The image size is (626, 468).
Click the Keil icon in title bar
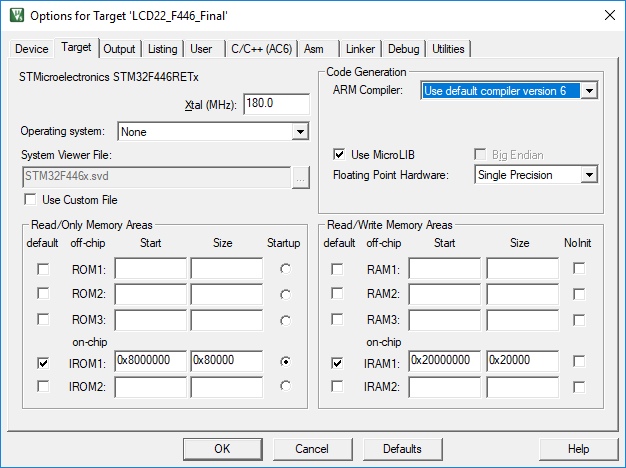click(15, 15)
